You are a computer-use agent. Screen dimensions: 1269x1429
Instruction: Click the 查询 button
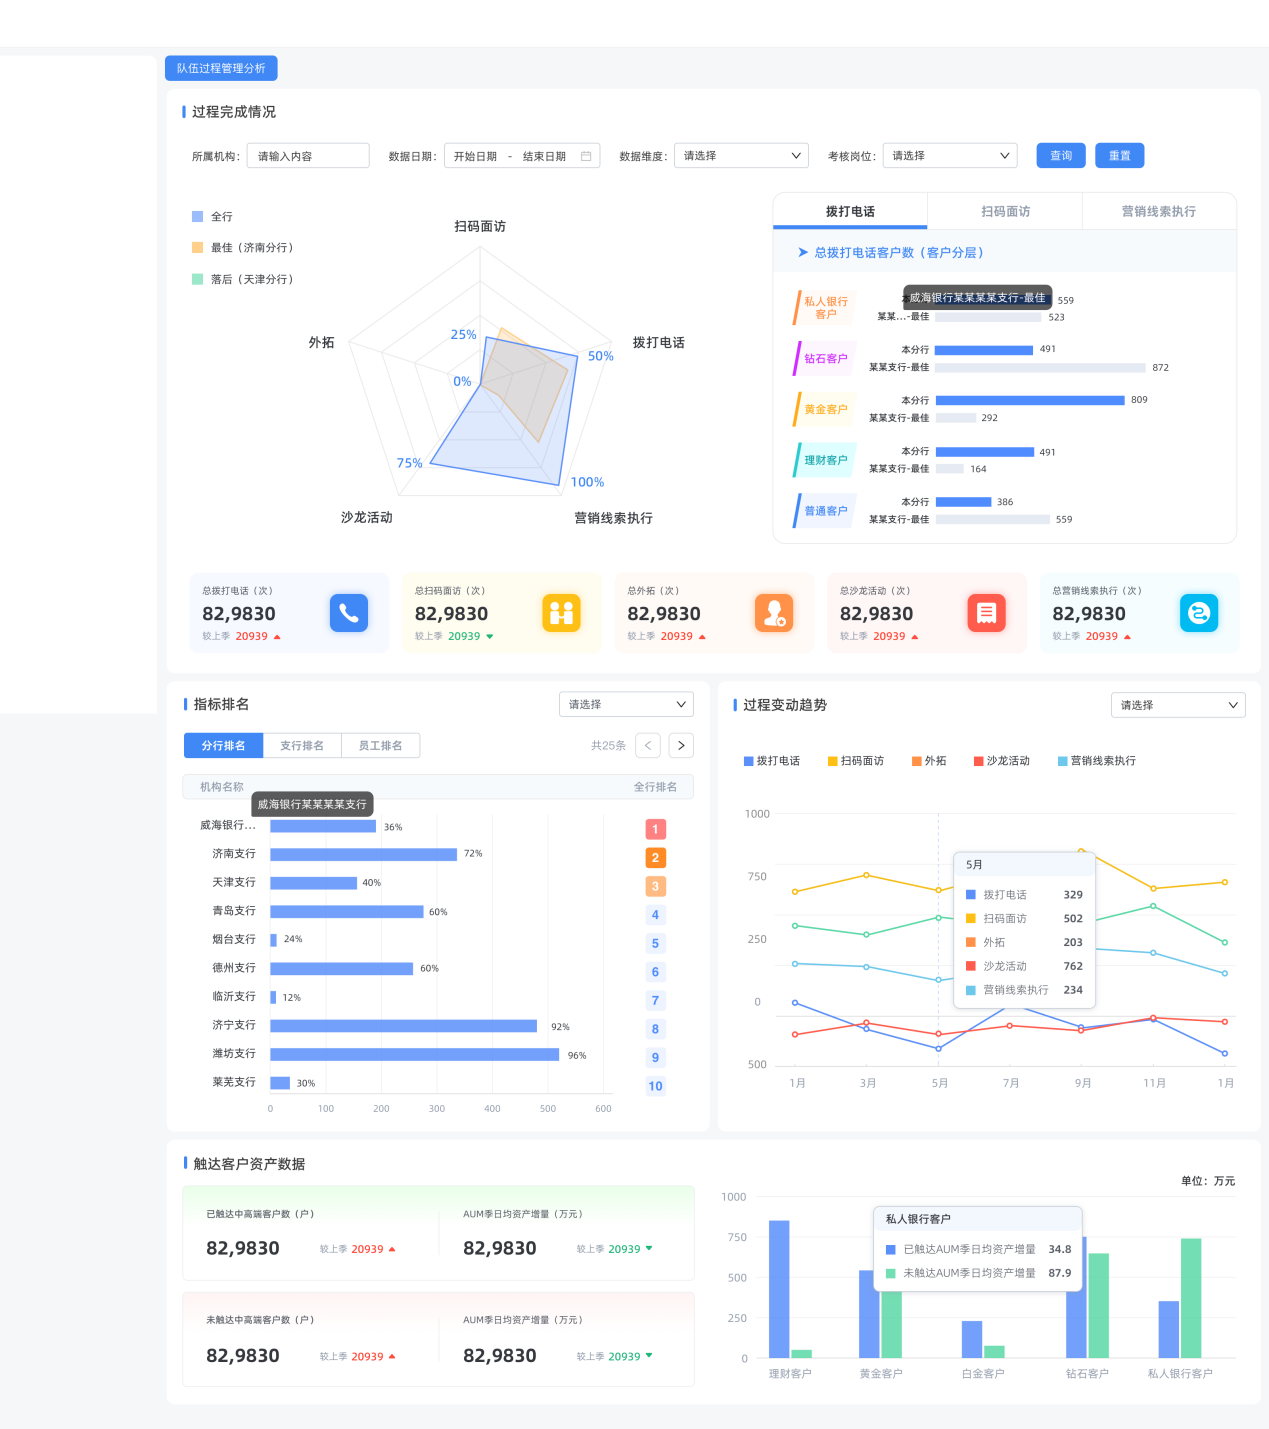coord(1061,156)
